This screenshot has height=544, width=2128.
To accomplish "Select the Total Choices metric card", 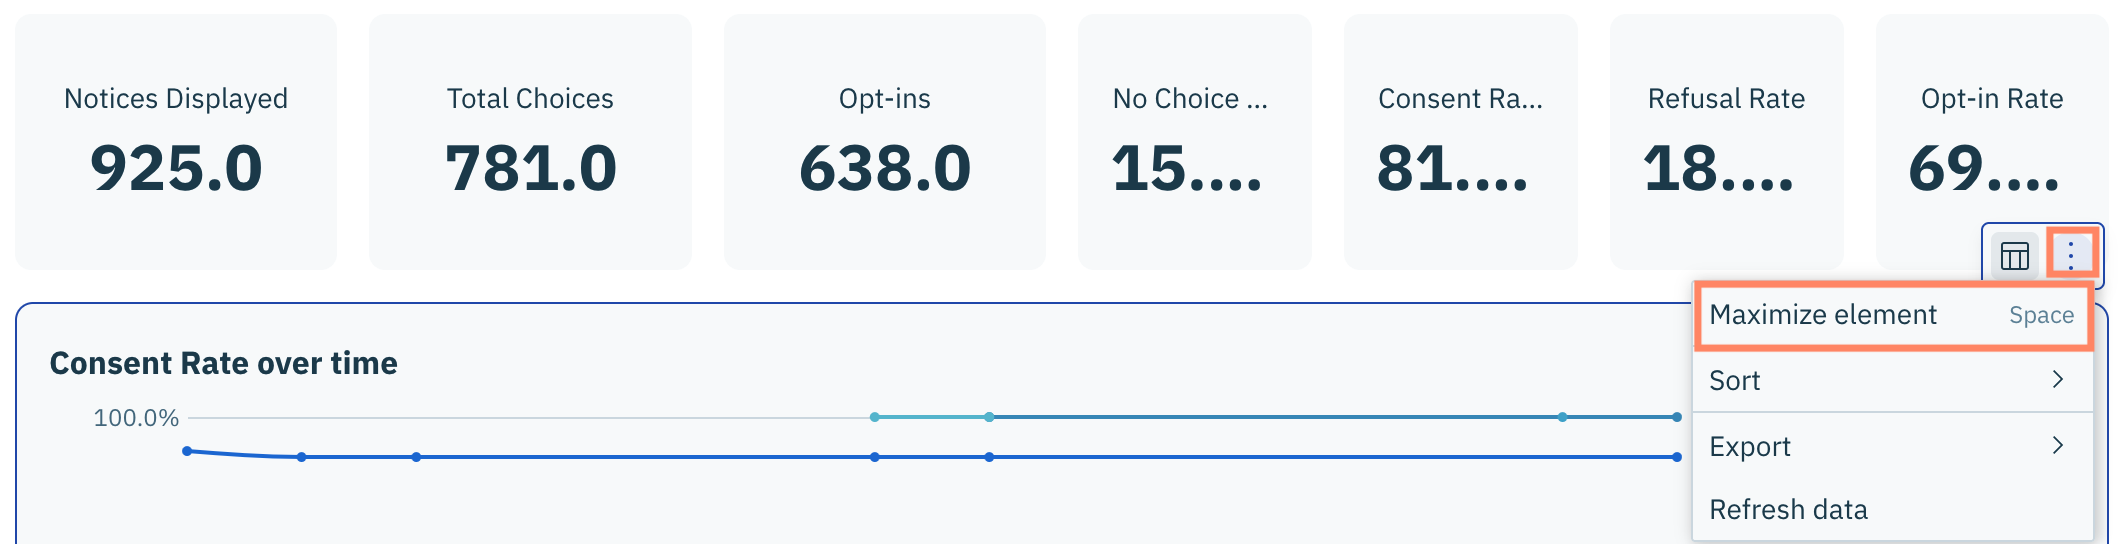I will (x=530, y=142).
